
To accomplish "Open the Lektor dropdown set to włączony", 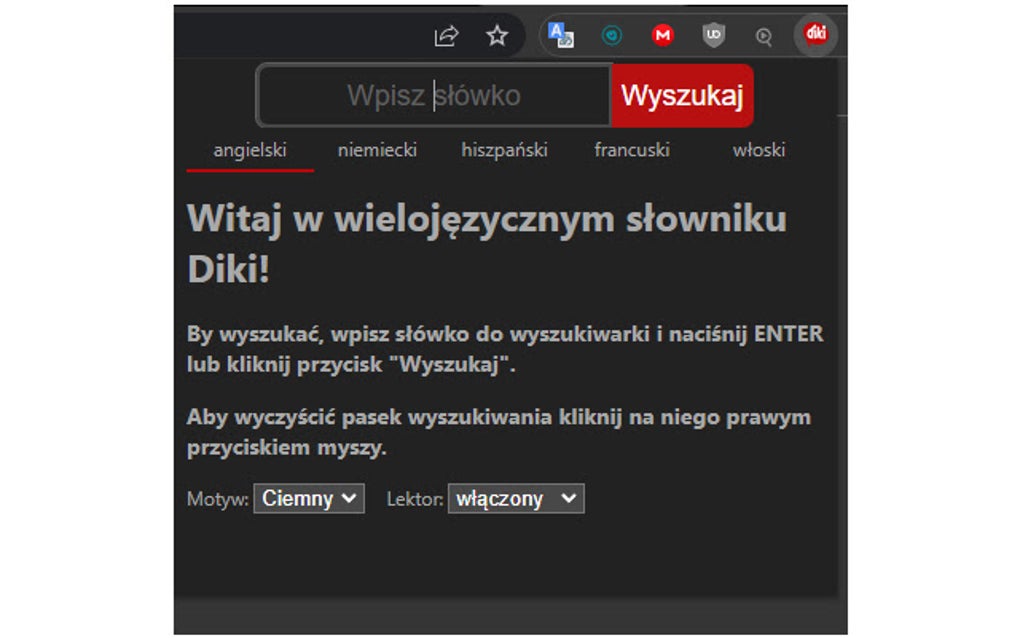I will point(516,499).
